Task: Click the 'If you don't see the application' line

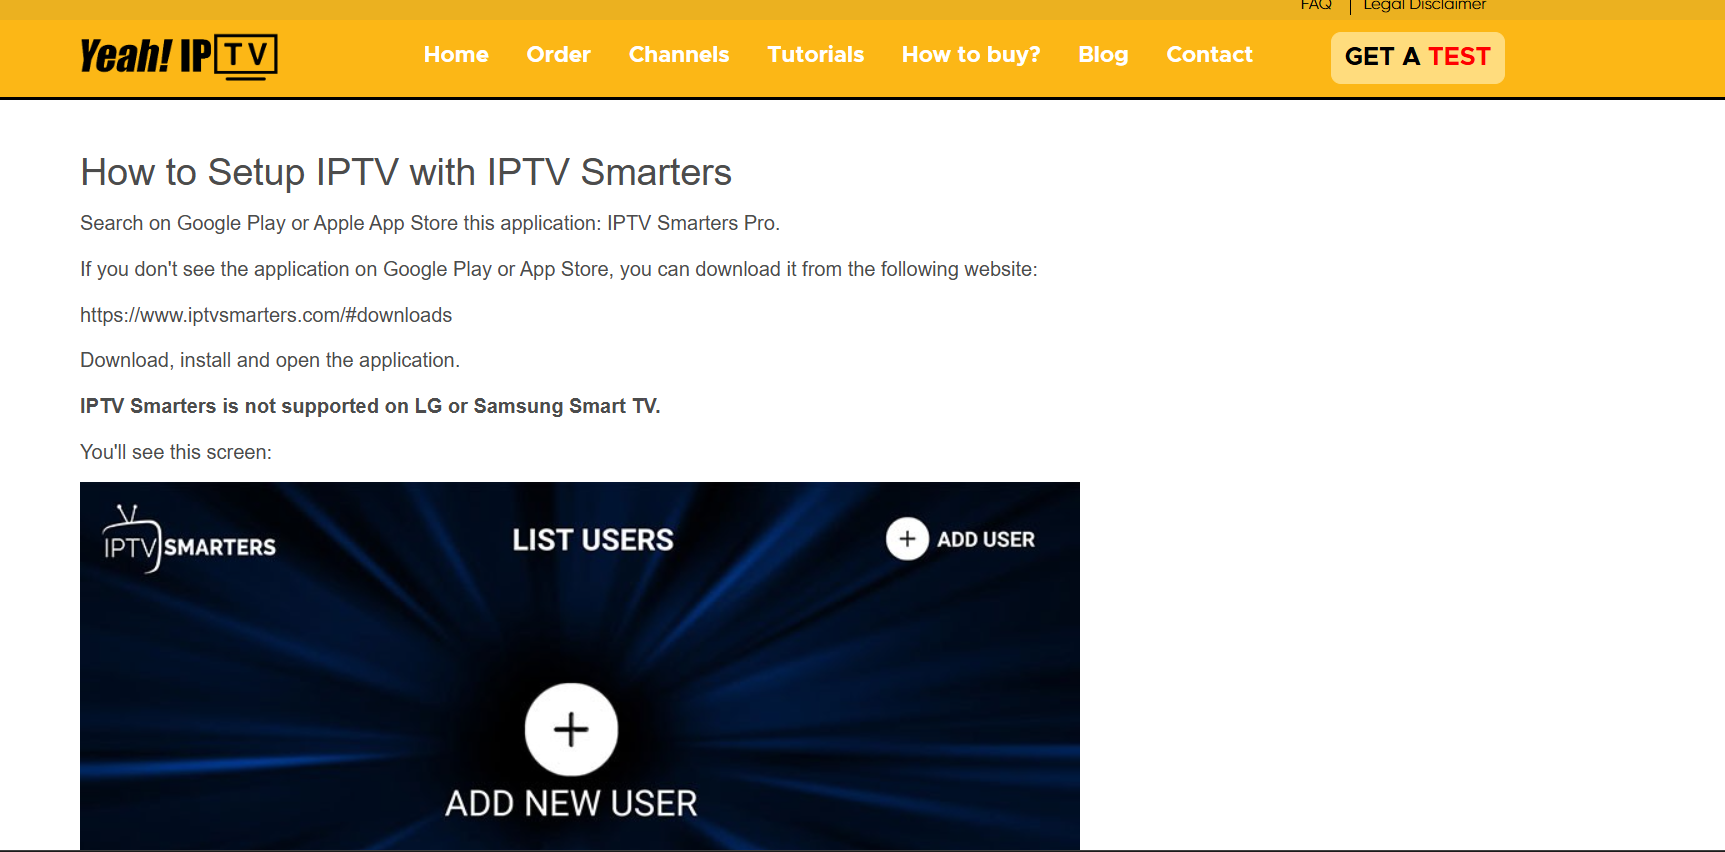Action: [559, 269]
